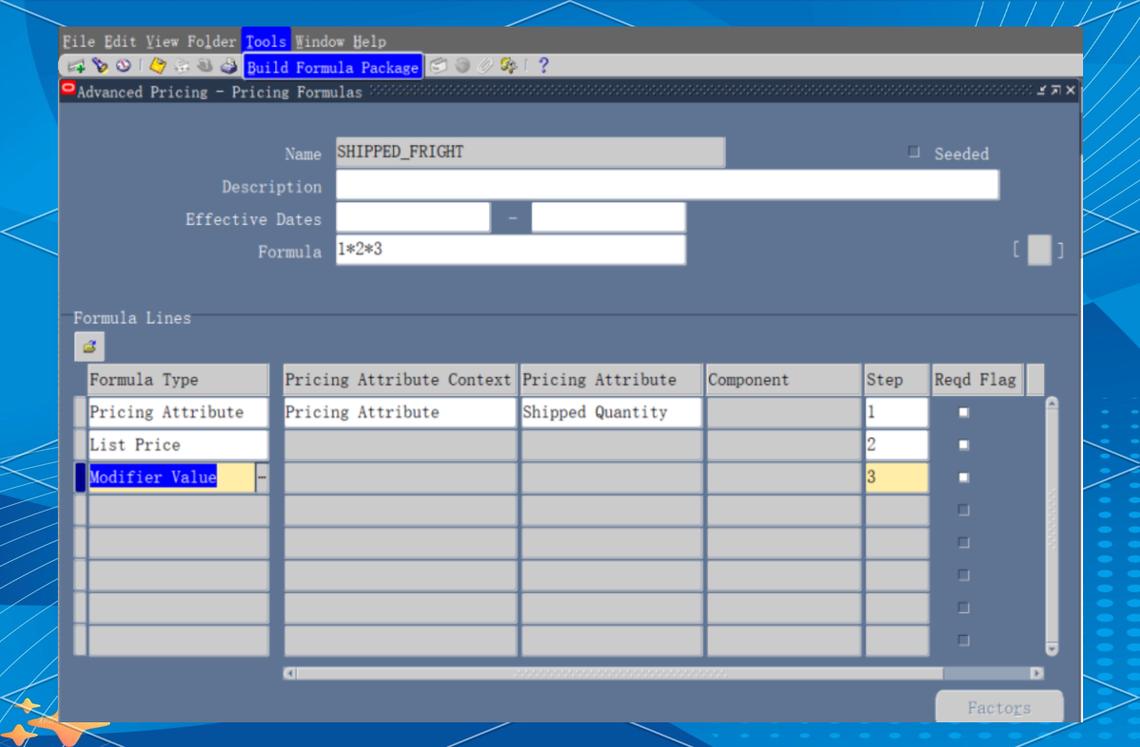Screen dimensions: 1140x747
Task: Check Reqd Flag for the step 3 row
Action: pos(964,478)
